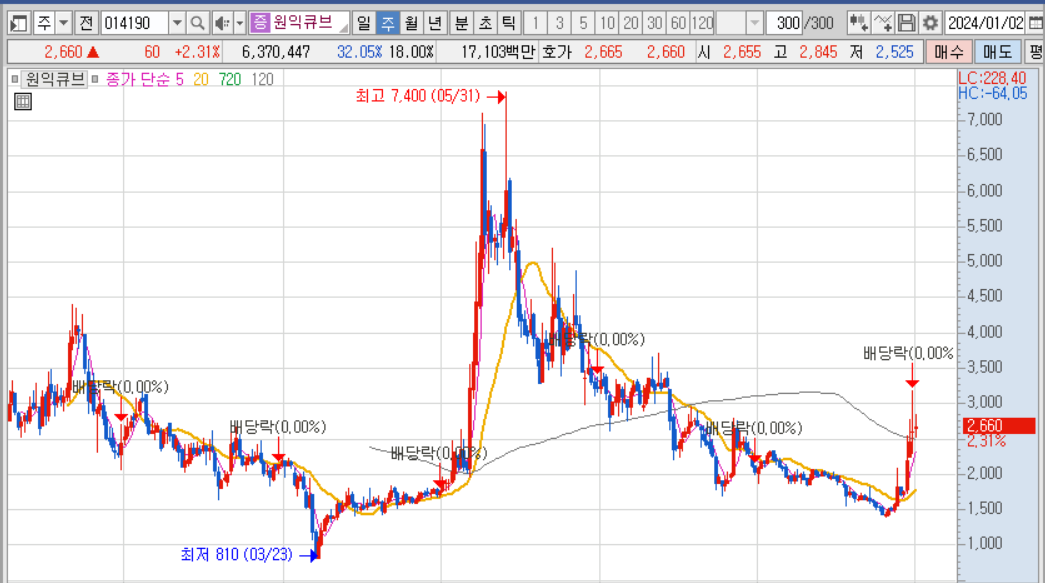The height and width of the screenshot is (583, 1045).
Task: Click the grid data table icon
Action: (23, 101)
